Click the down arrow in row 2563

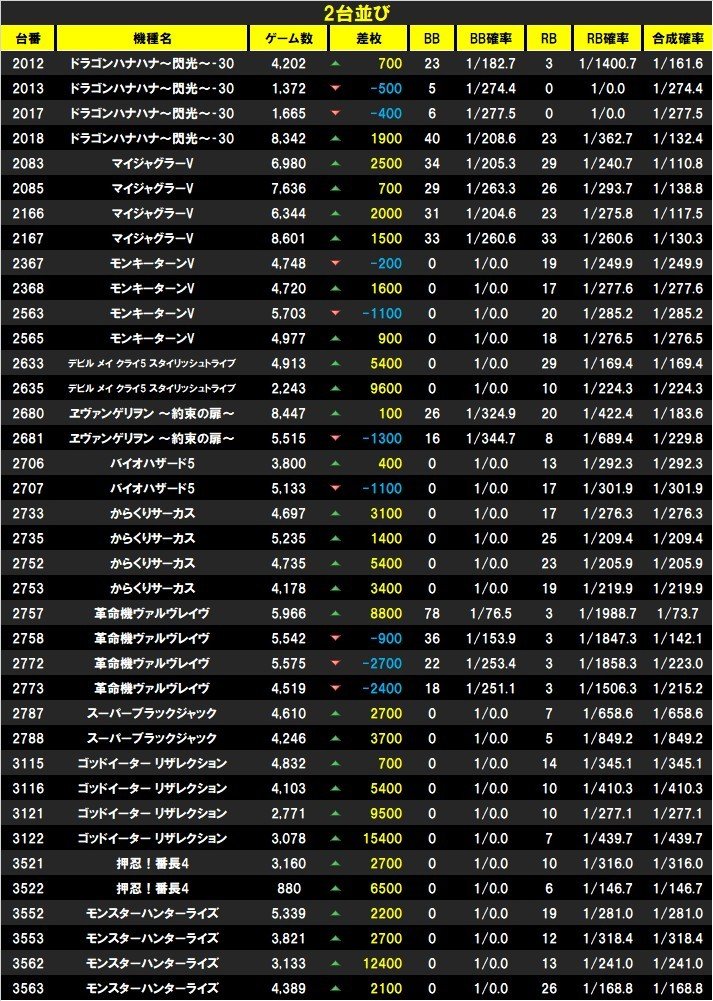click(x=336, y=313)
